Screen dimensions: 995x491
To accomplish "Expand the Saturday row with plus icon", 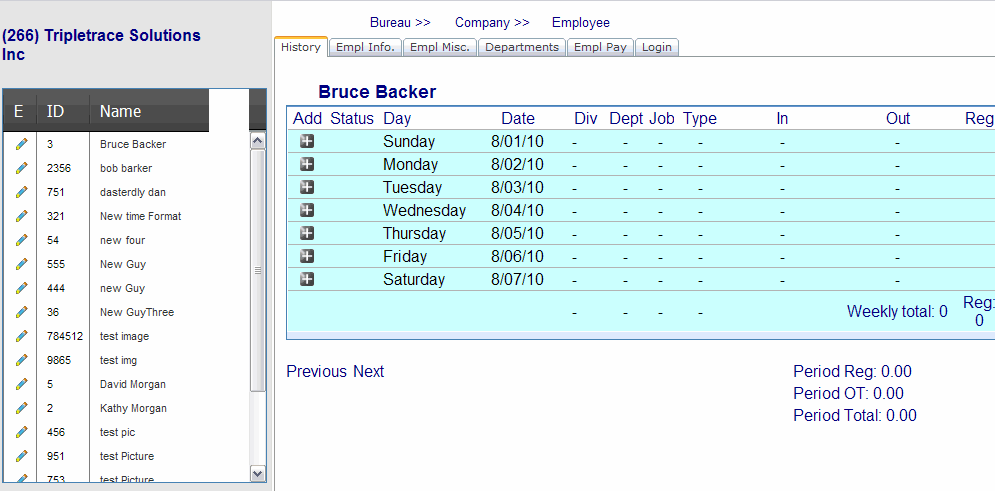I will 307,279.
